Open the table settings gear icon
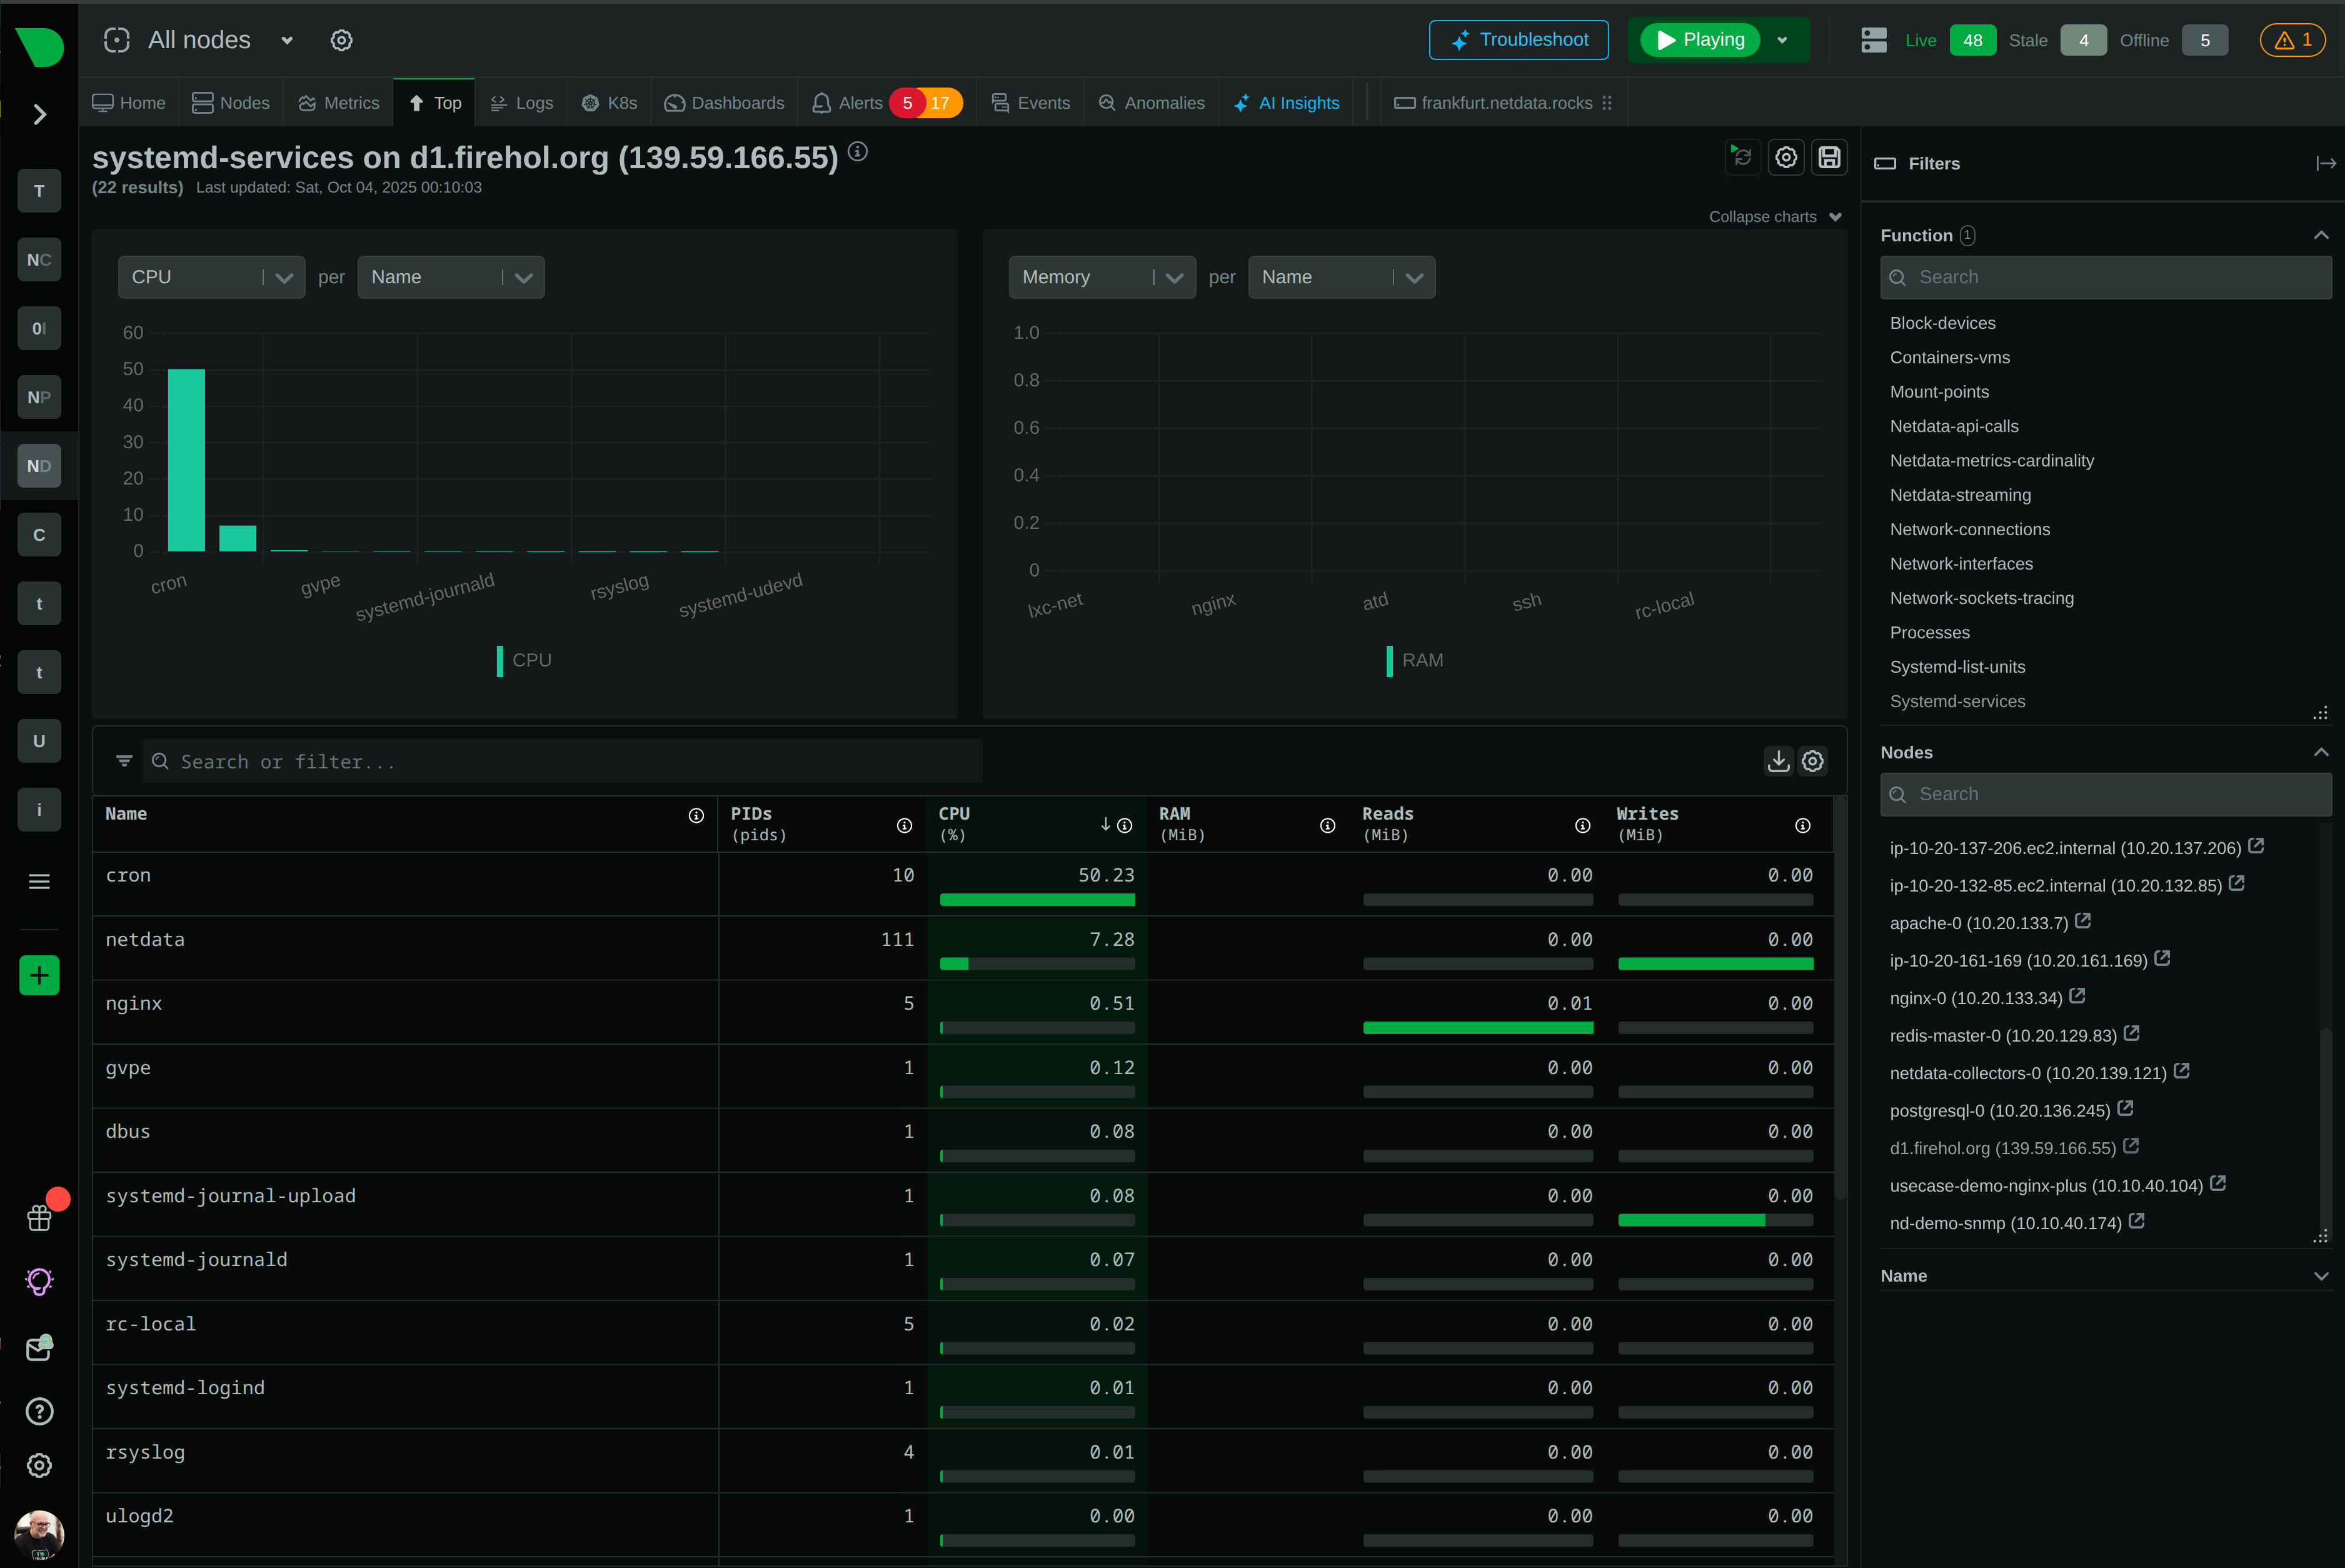Image resolution: width=2345 pixels, height=1568 pixels. coord(1813,761)
